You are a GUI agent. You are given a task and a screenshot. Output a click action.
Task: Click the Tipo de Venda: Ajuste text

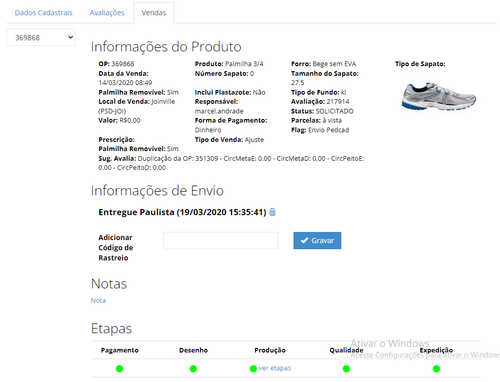229,140
